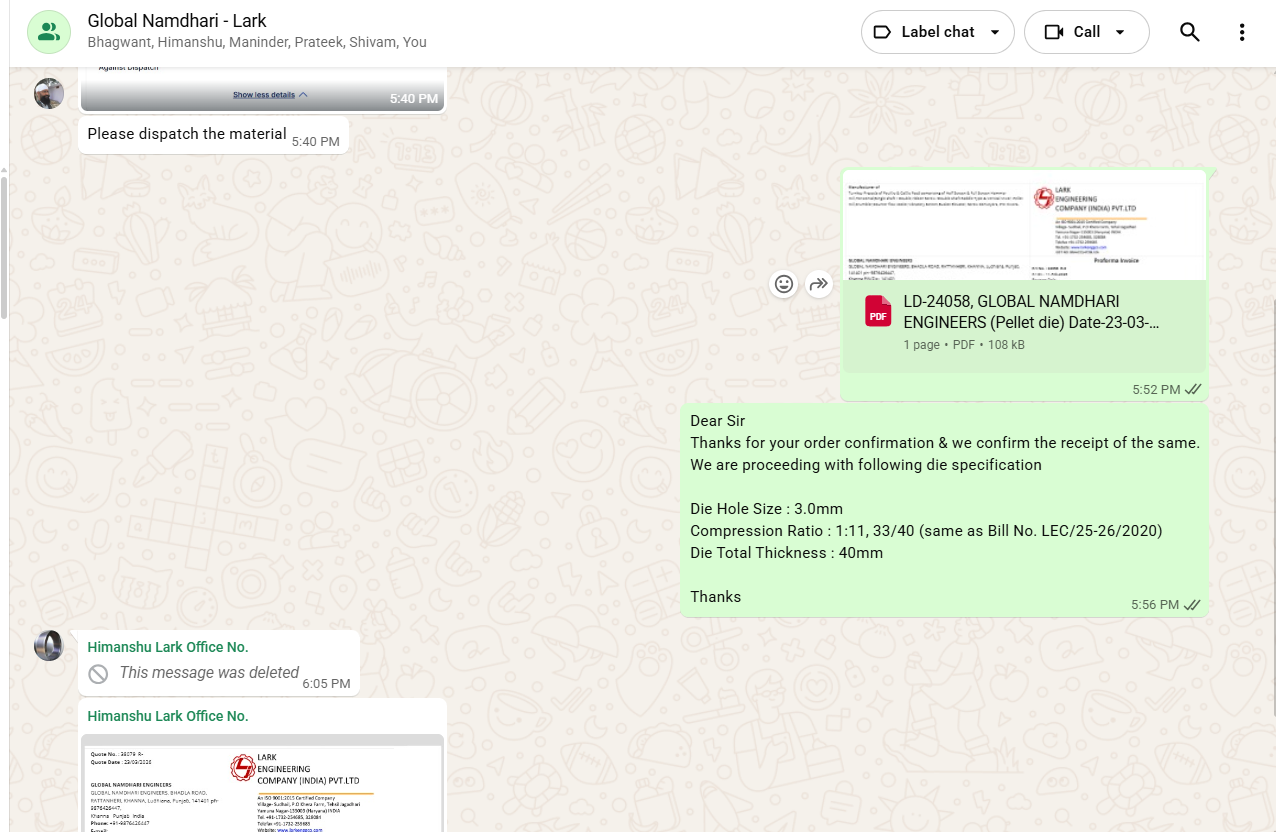The image size is (1276, 832).
Task: Click the tag icon in Label chat
Action: (x=882, y=32)
